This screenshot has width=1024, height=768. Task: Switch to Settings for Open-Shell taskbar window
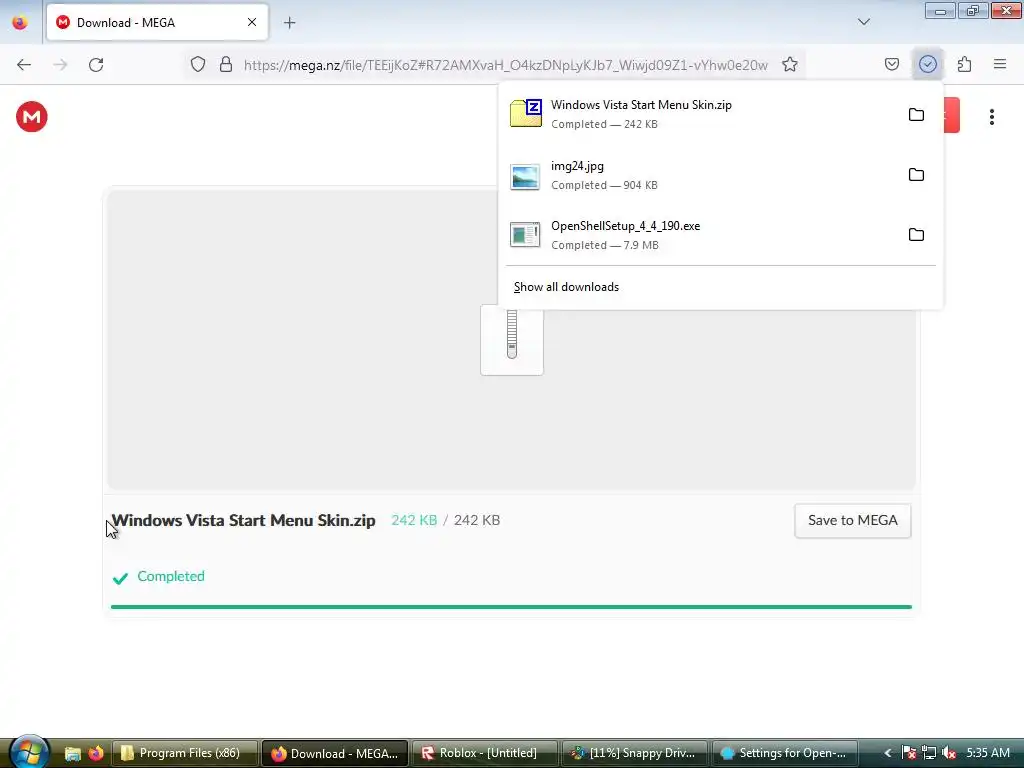(784, 754)
